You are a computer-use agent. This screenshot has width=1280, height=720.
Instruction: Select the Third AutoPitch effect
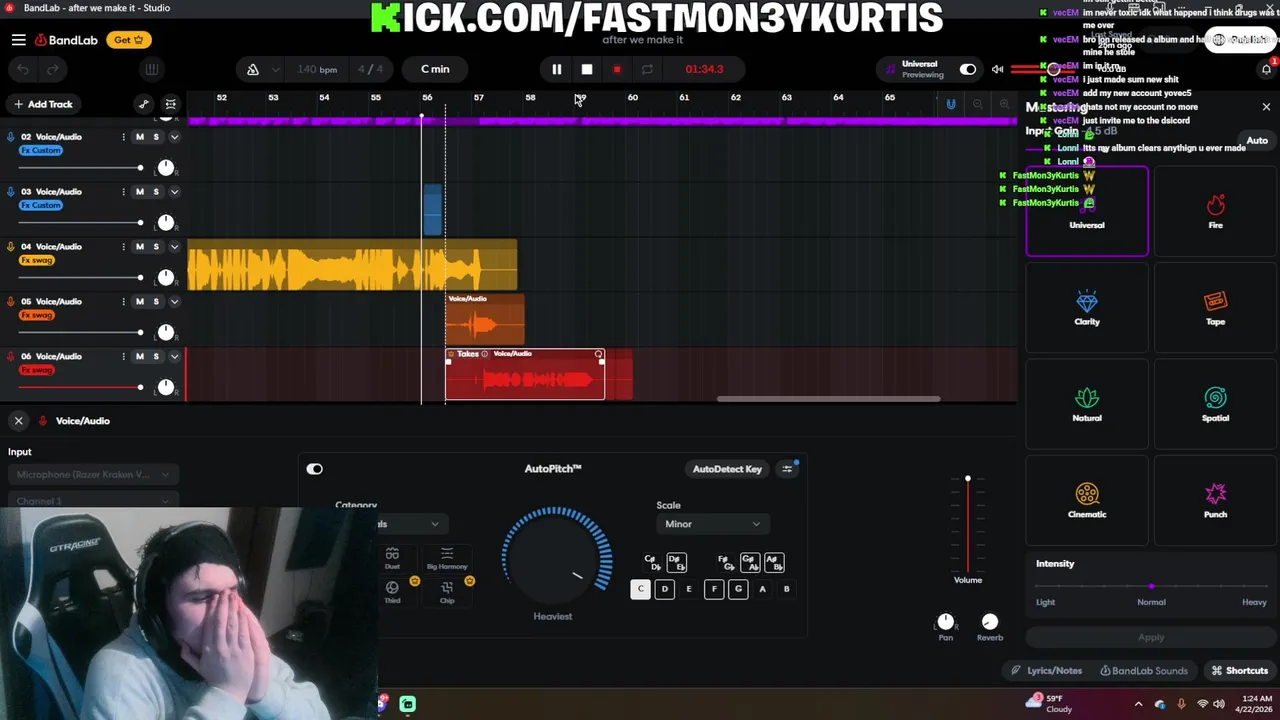pyautogui.click(x=392, y=592)
